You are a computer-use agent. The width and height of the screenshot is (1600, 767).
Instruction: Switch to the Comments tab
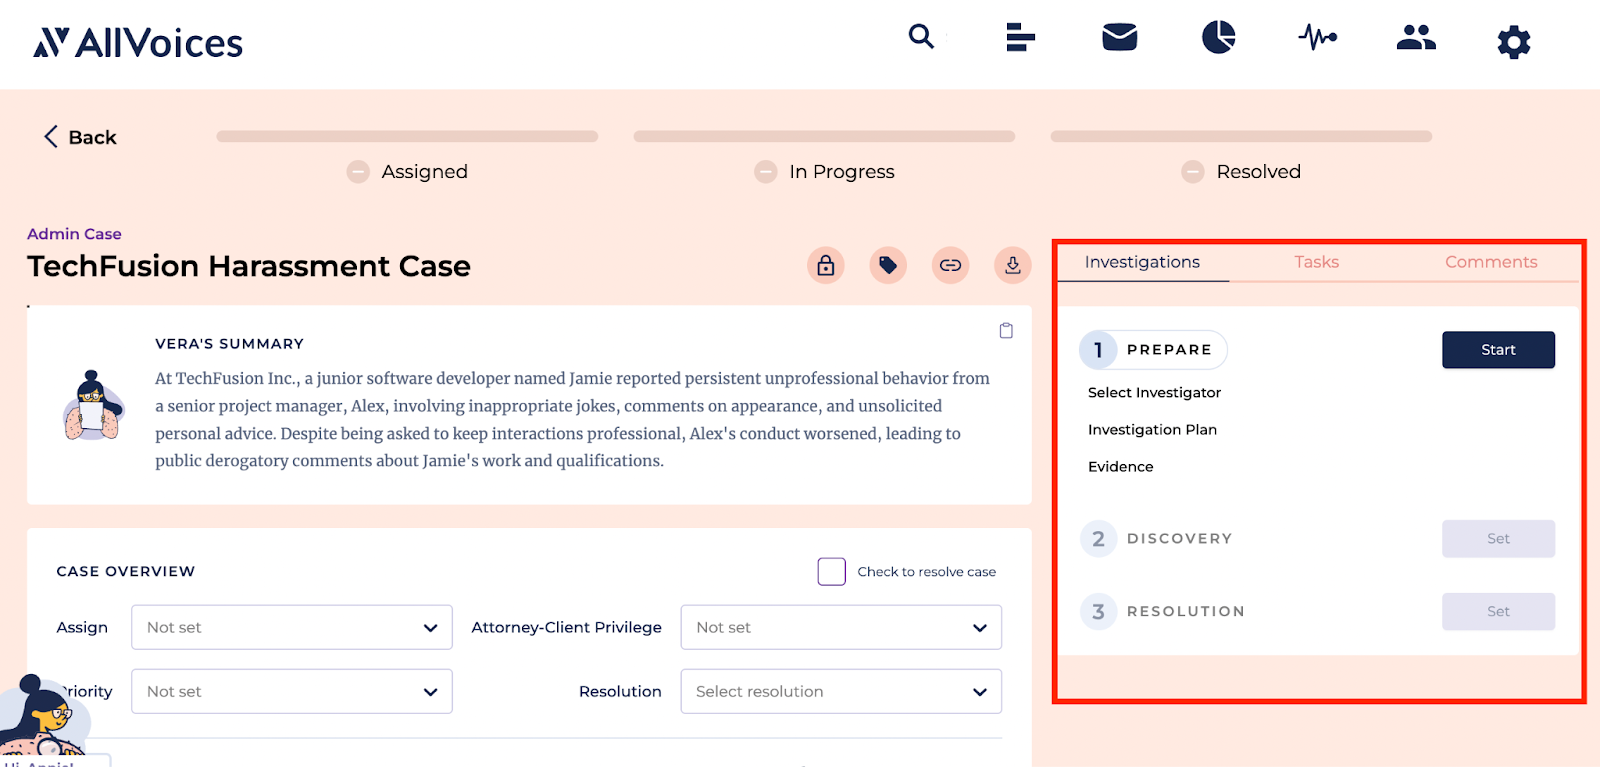(x=1491, y=262)
